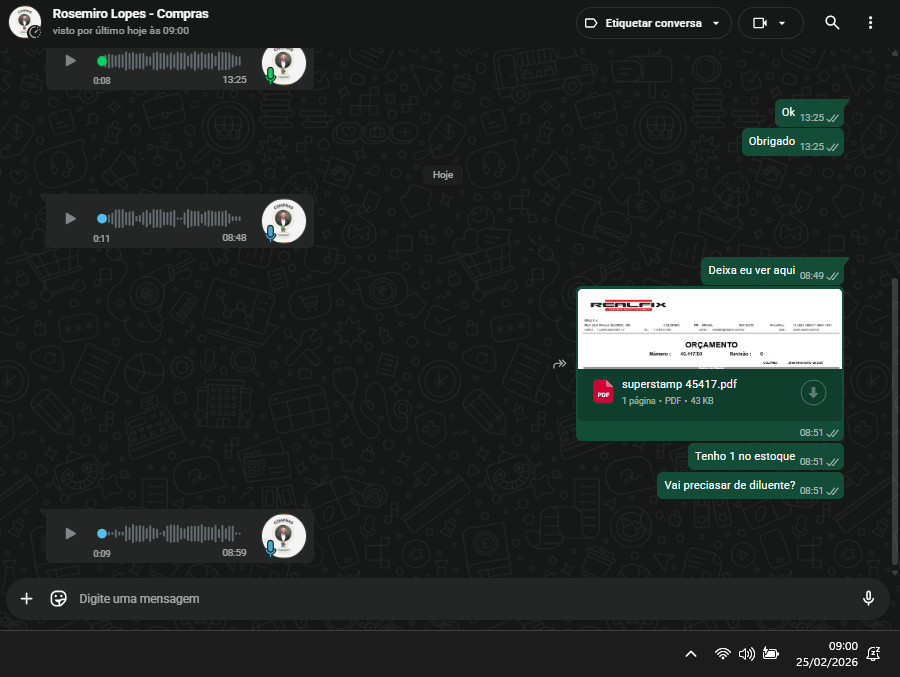Open Rosemiro Lopes profile picture
The height and width of the screenshot is (677, 900).
tap(24, 22)
